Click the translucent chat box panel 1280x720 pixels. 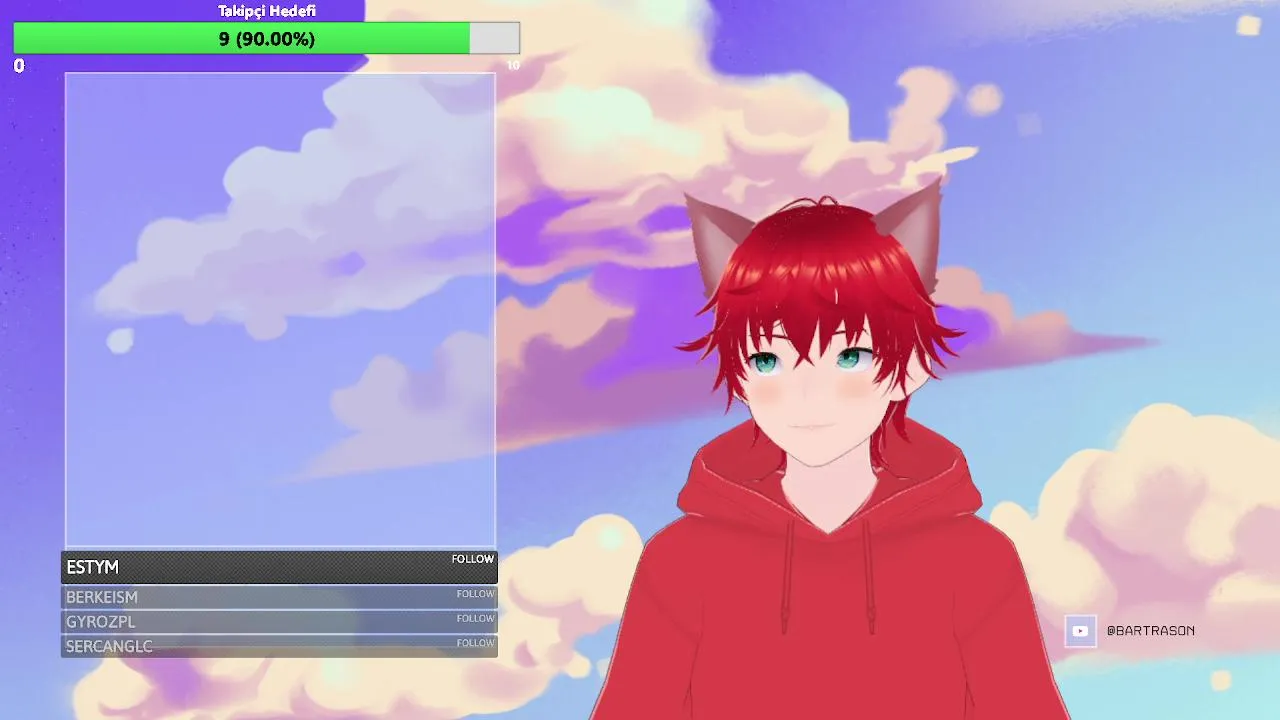point(280,310)
